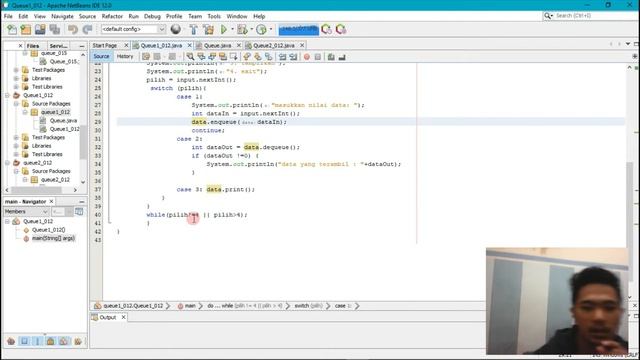Toggle the Source view button

click(x=101, y=56)
